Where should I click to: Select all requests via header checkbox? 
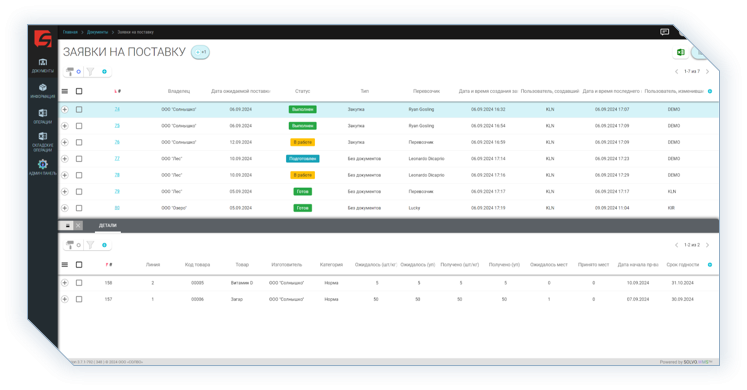79,91
